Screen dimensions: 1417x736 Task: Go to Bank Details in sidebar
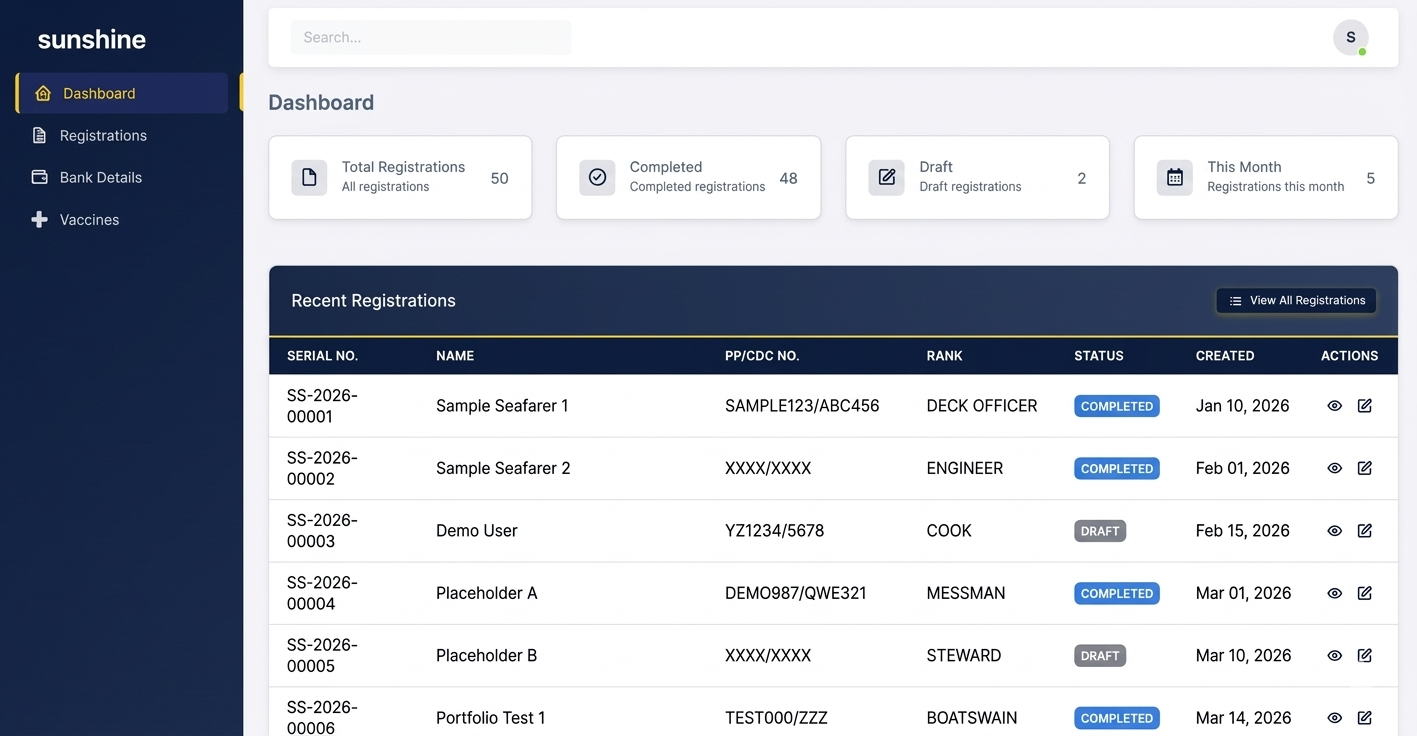(100, 177)
